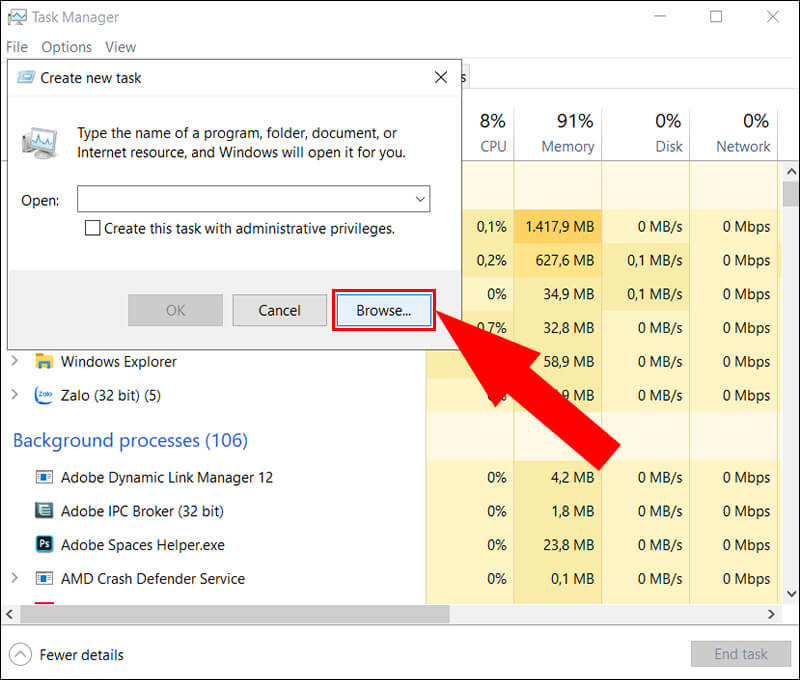Open the View menu
This screenshot has height=680, width=800.
pyautogui.click(x=120, y=47)
